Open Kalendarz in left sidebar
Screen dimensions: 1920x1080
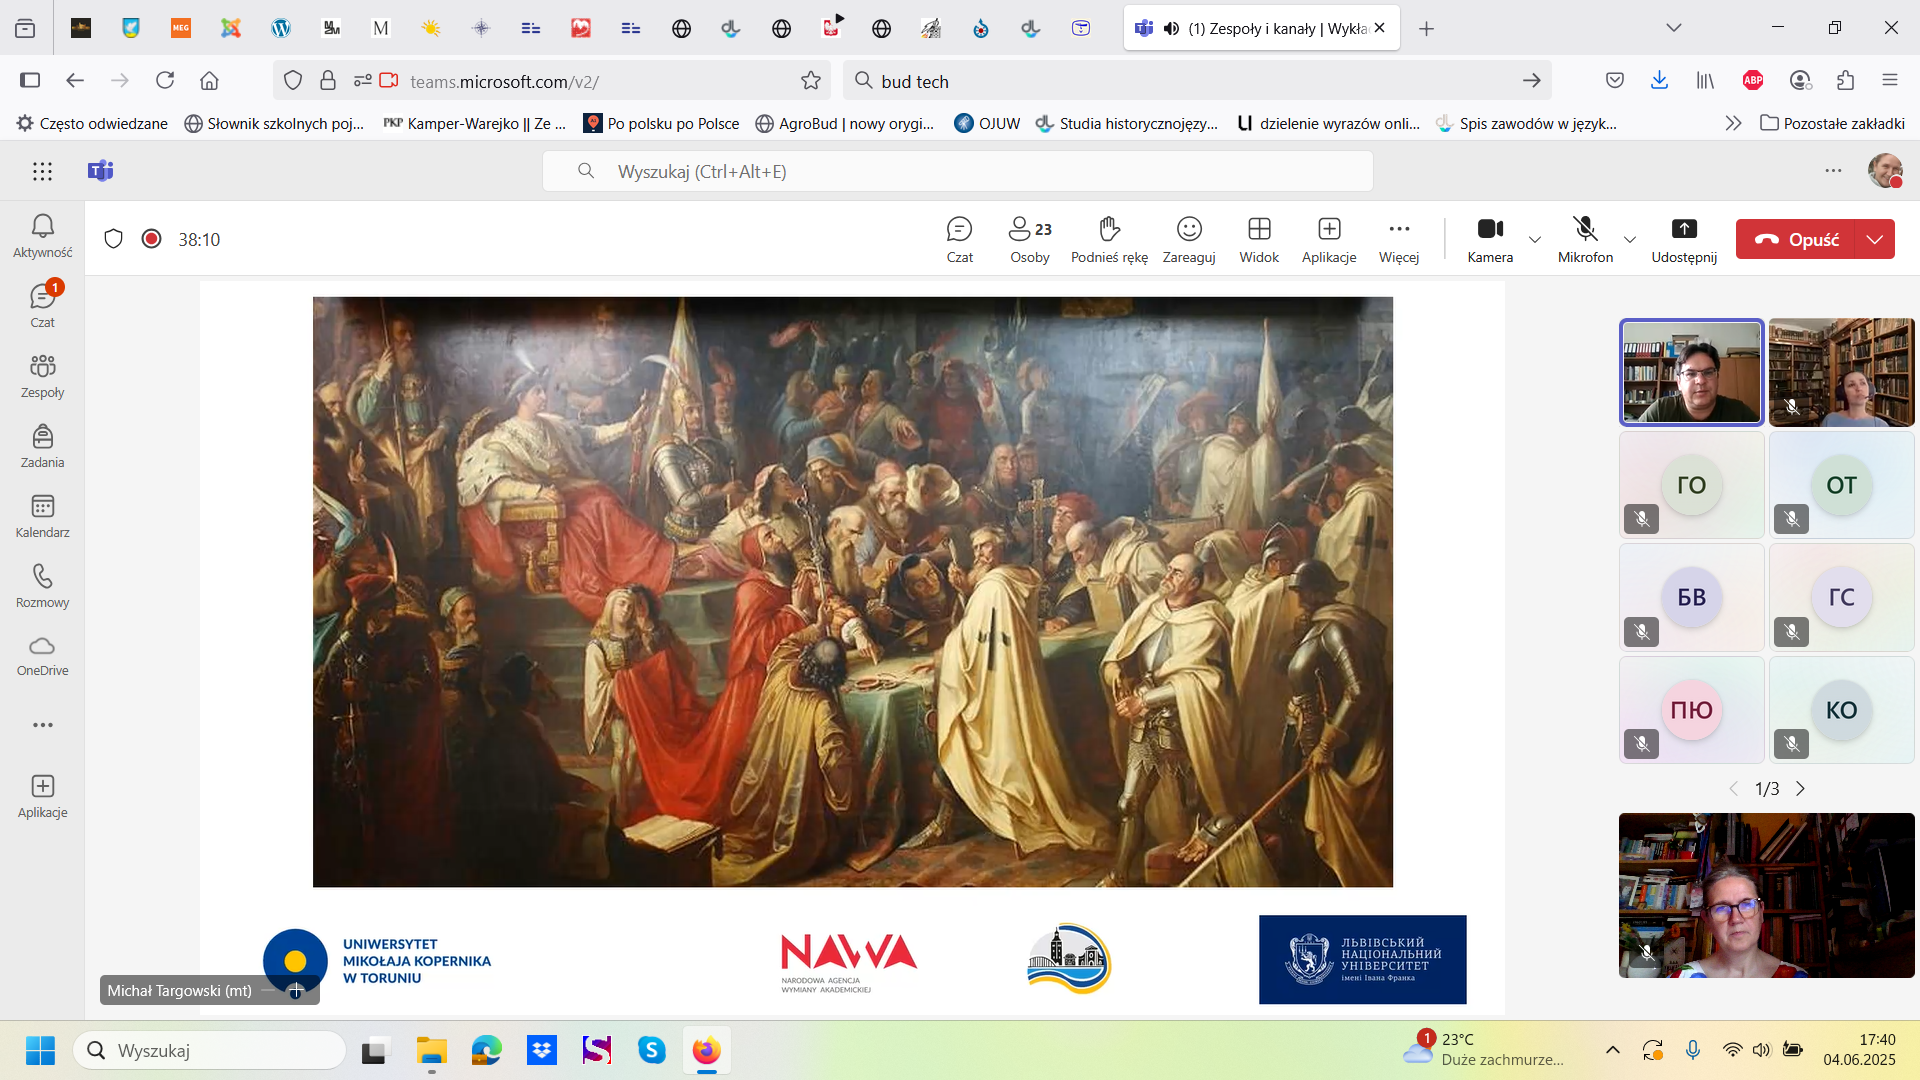click(42, 516)
